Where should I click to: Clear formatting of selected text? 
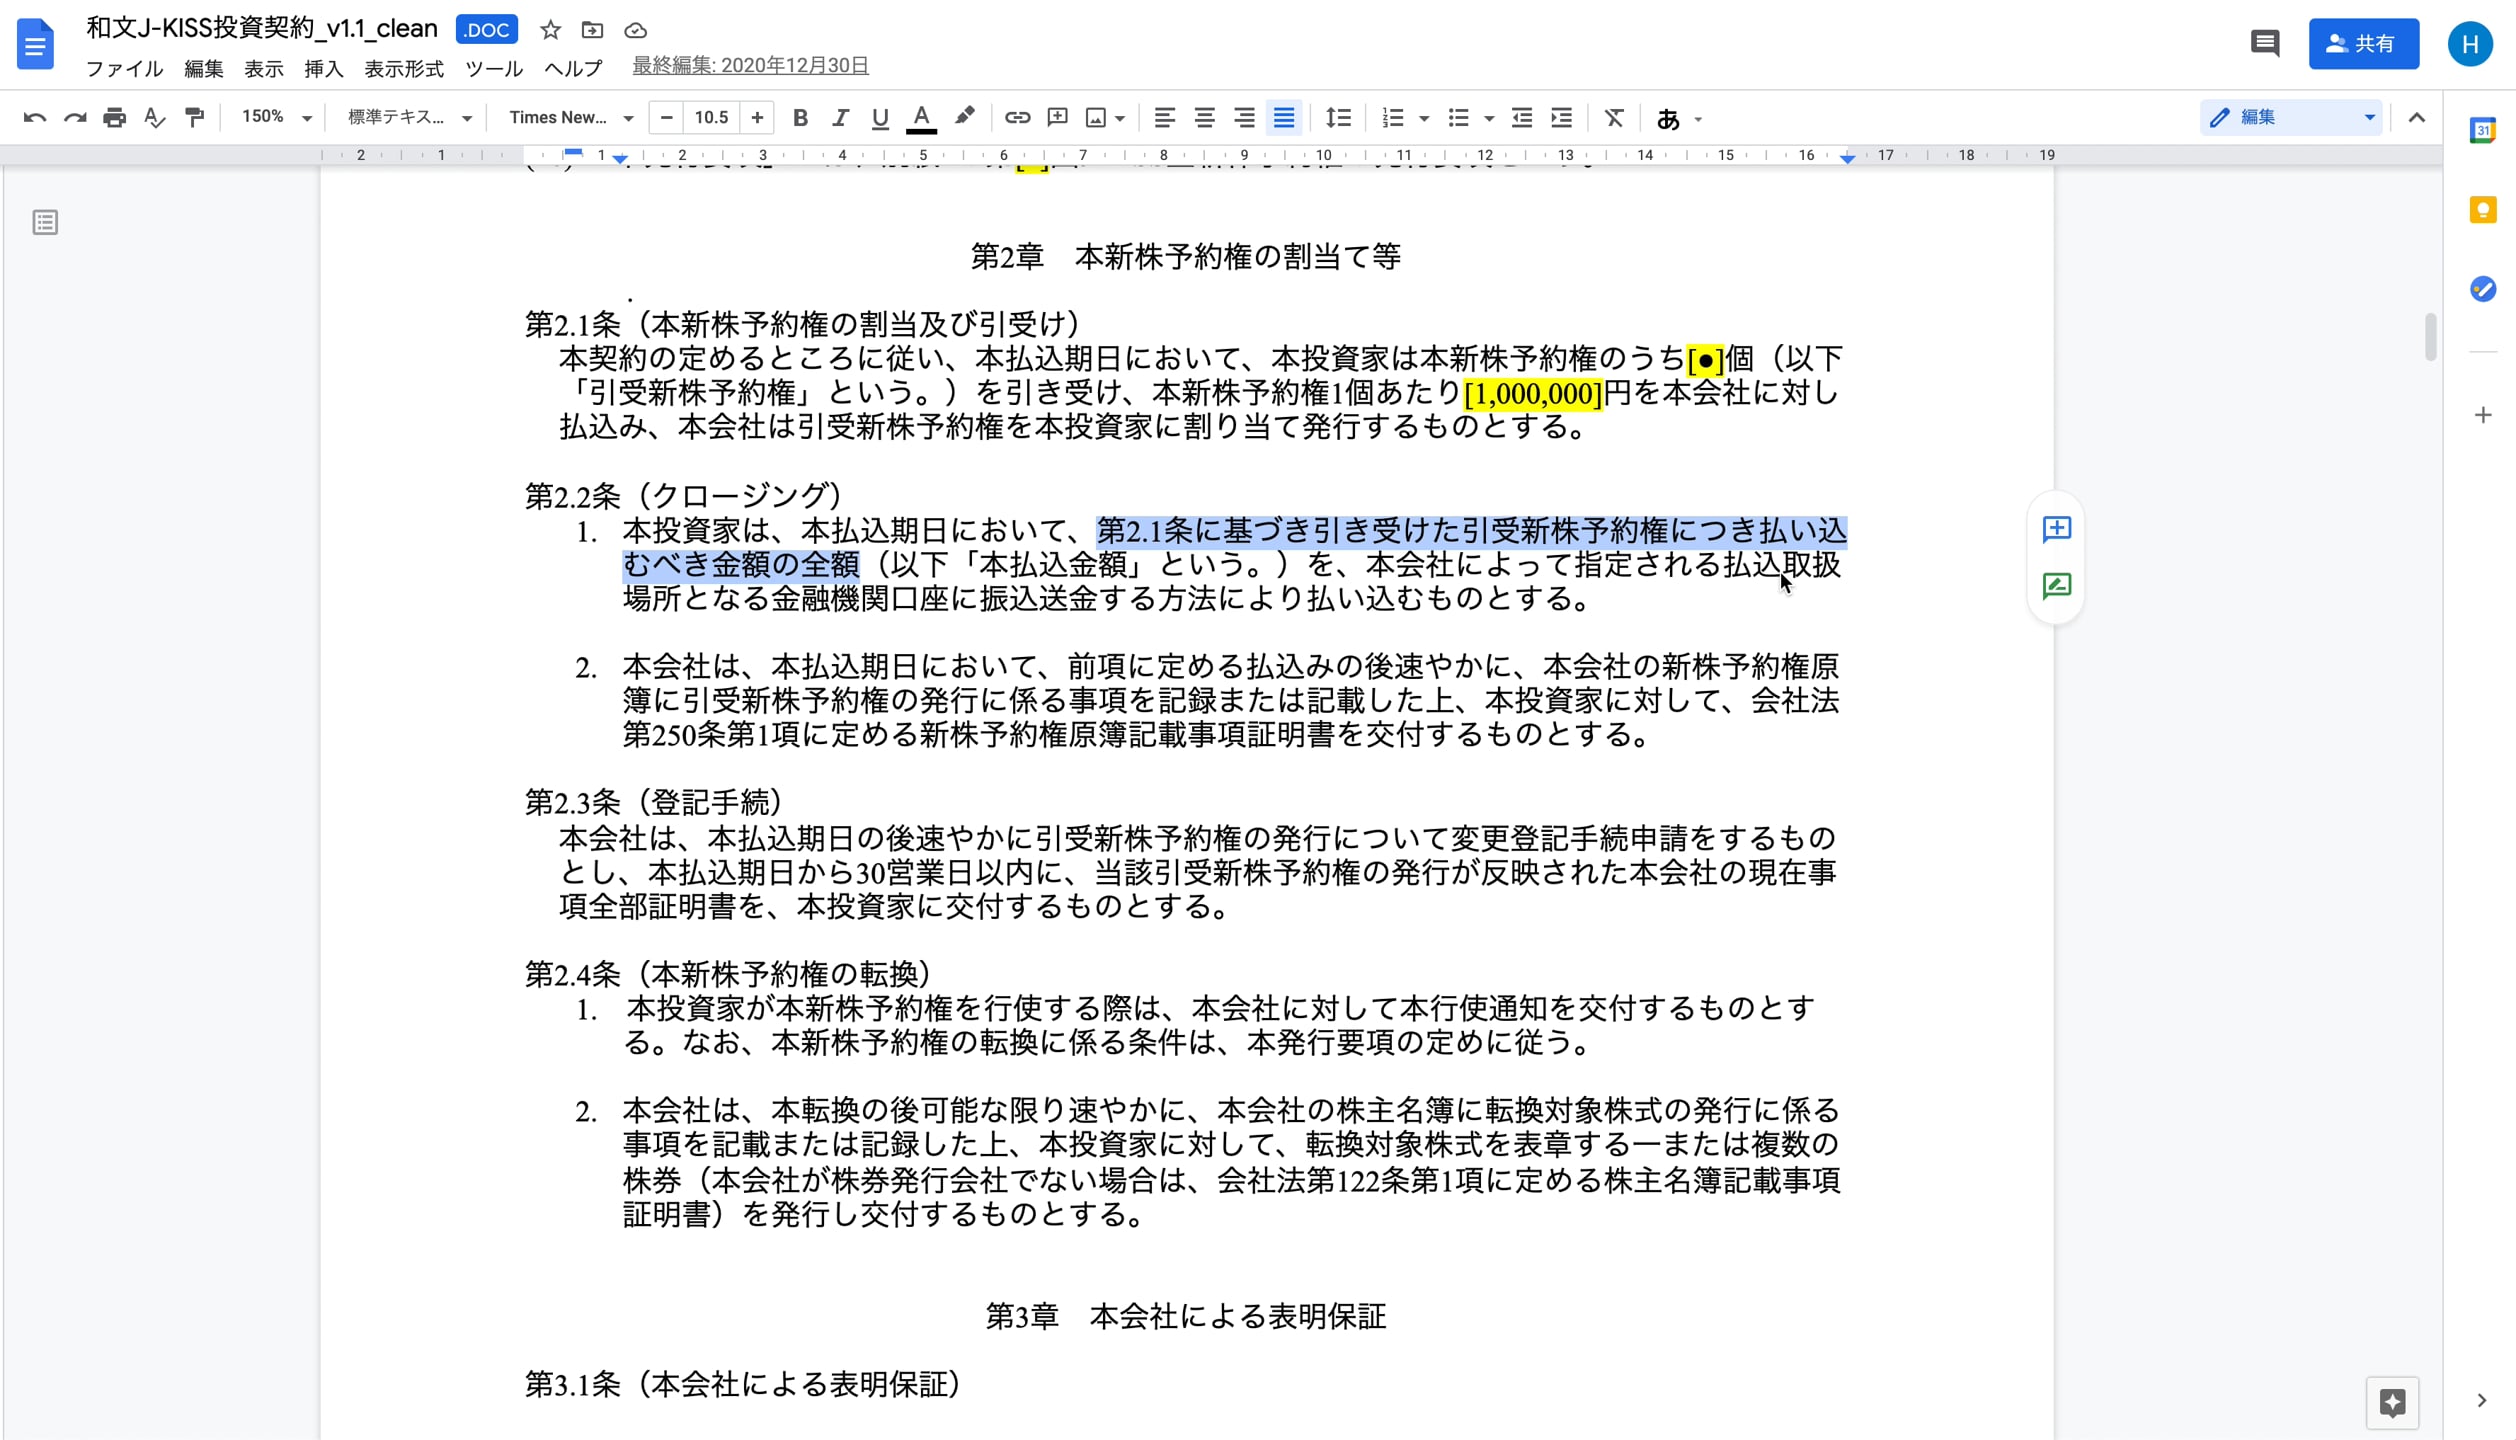coord(1614,117)
